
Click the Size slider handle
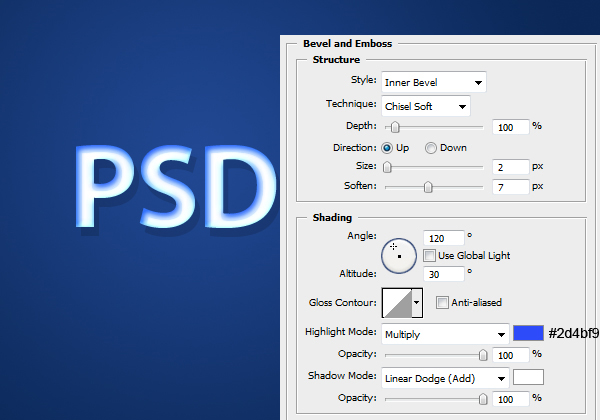click(387, 167)
